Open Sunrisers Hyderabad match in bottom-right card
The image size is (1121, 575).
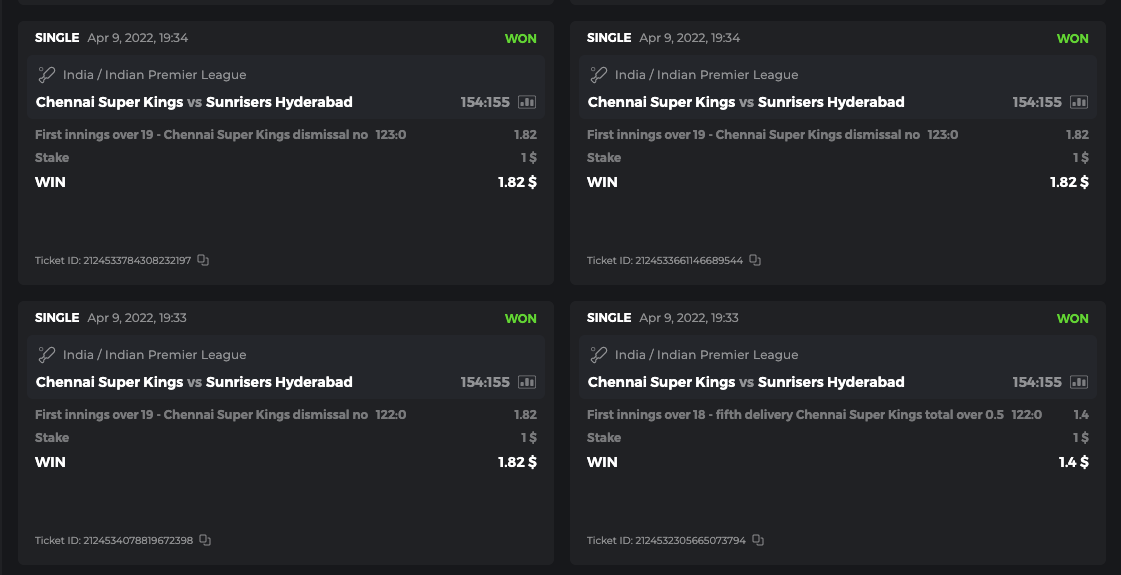pyautogui.click(x=831, y=382)
